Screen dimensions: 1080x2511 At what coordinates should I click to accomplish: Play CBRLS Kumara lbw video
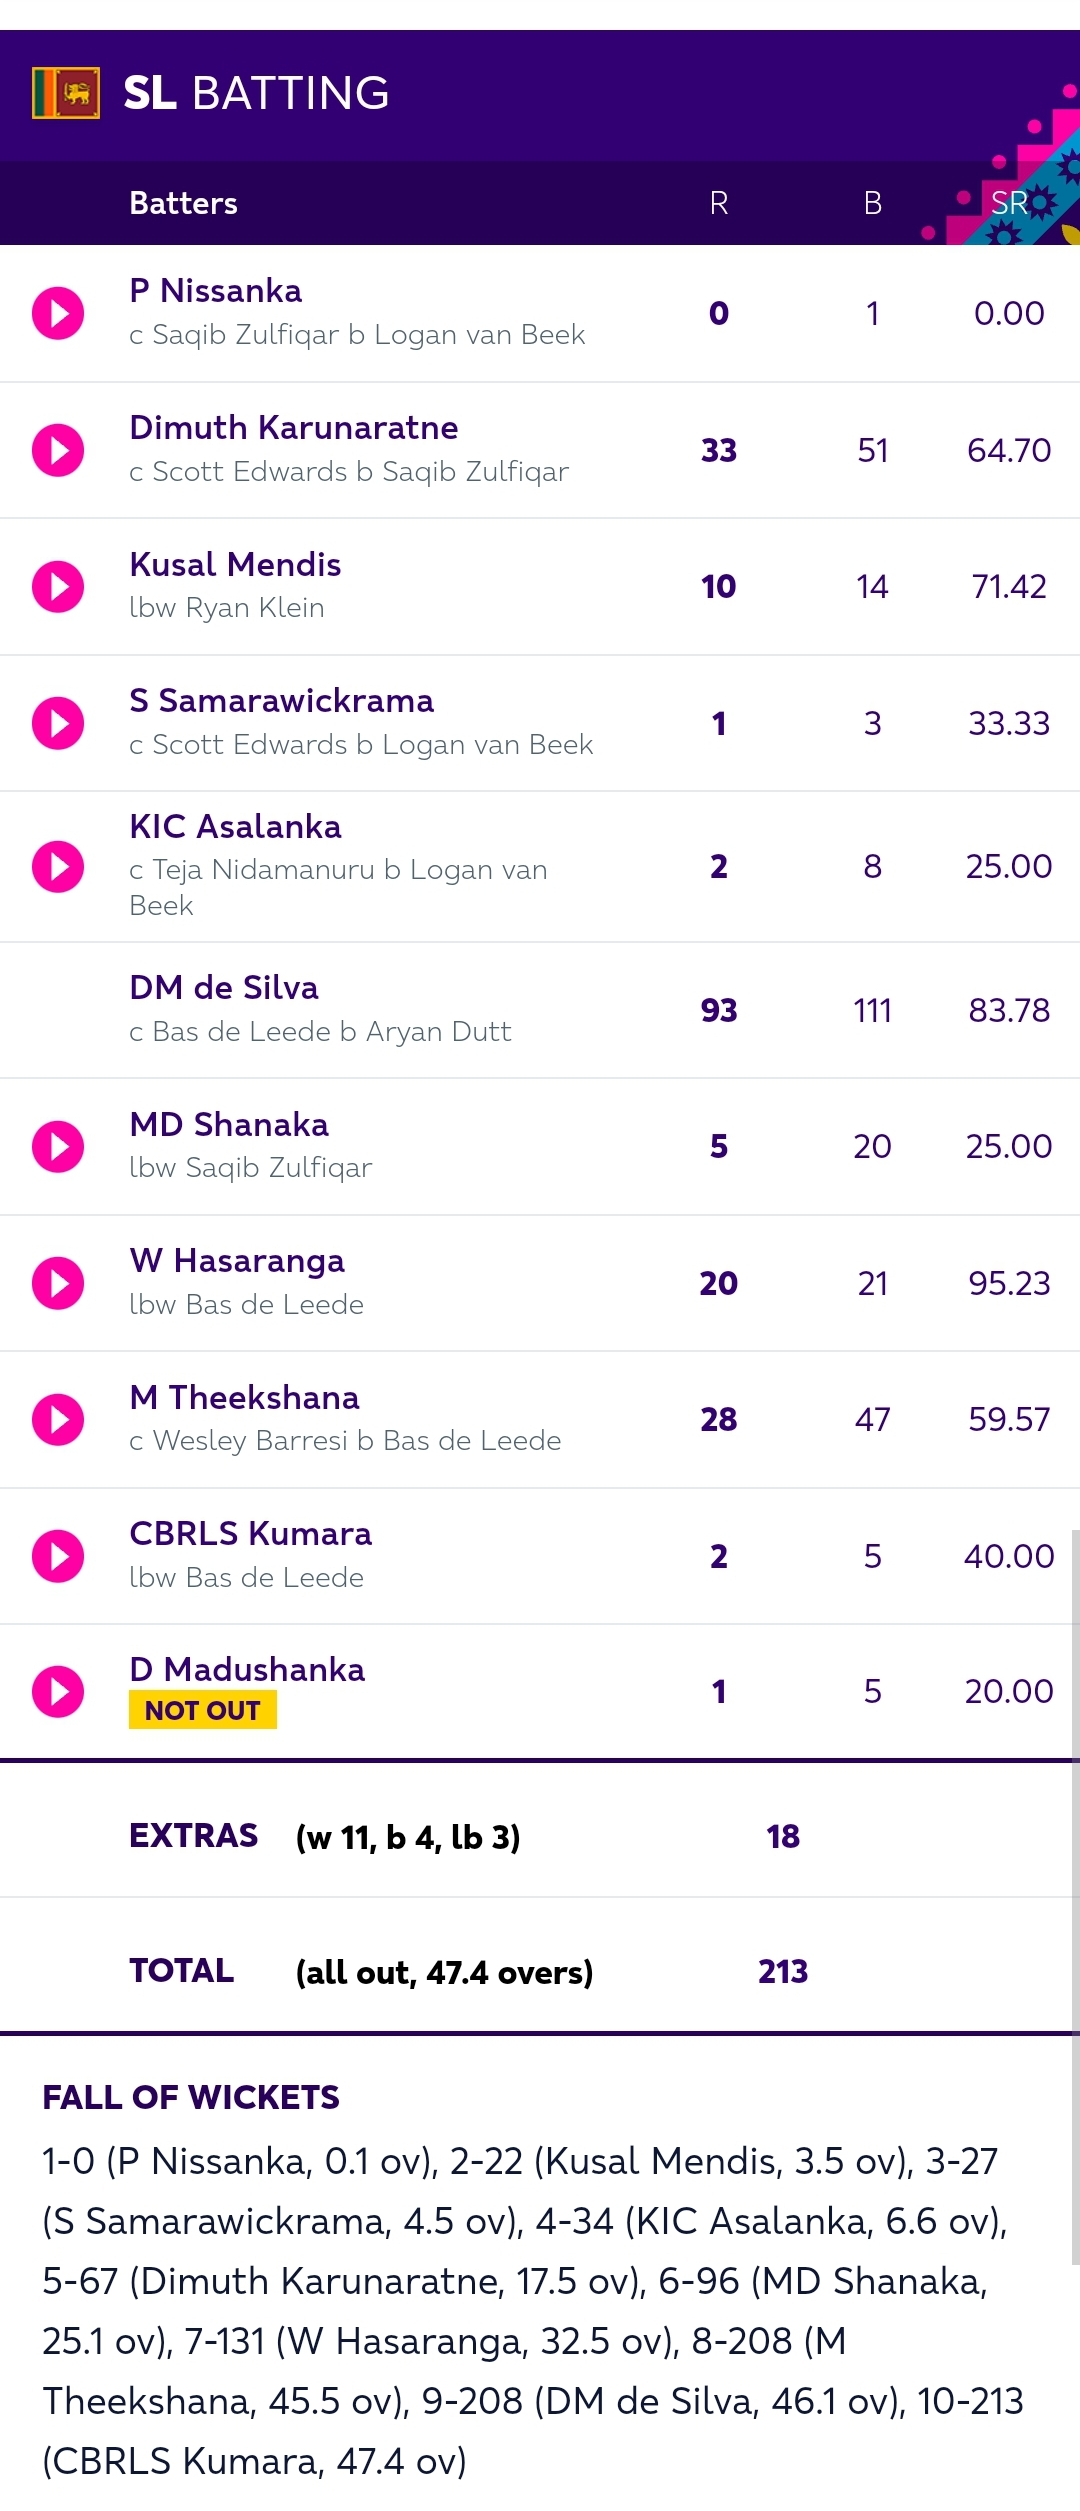click(58, 1556)
